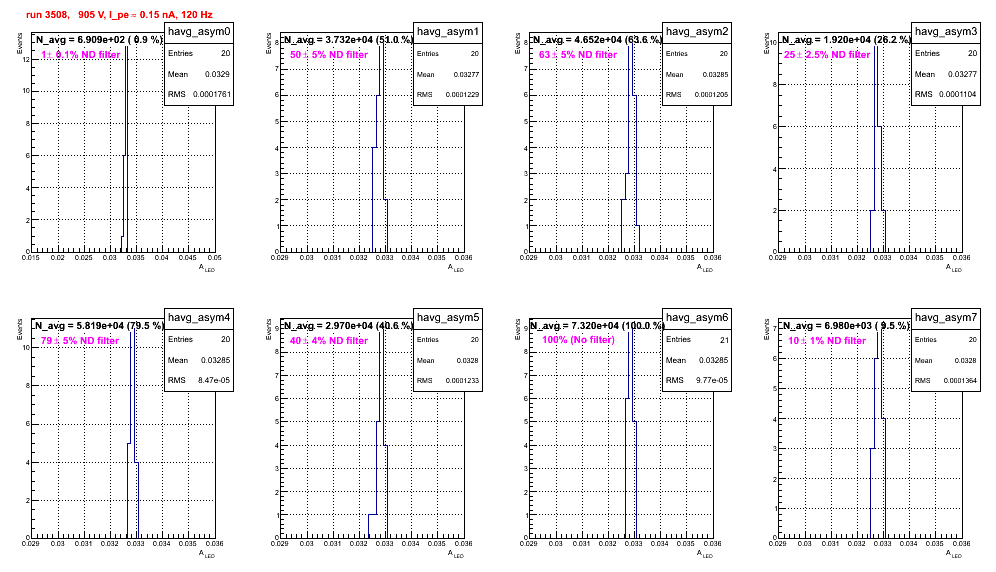This screenshot has height=572, width=996.
Task: Select the havg_asym1 stats box title
Action: click(x=448, y=31)
